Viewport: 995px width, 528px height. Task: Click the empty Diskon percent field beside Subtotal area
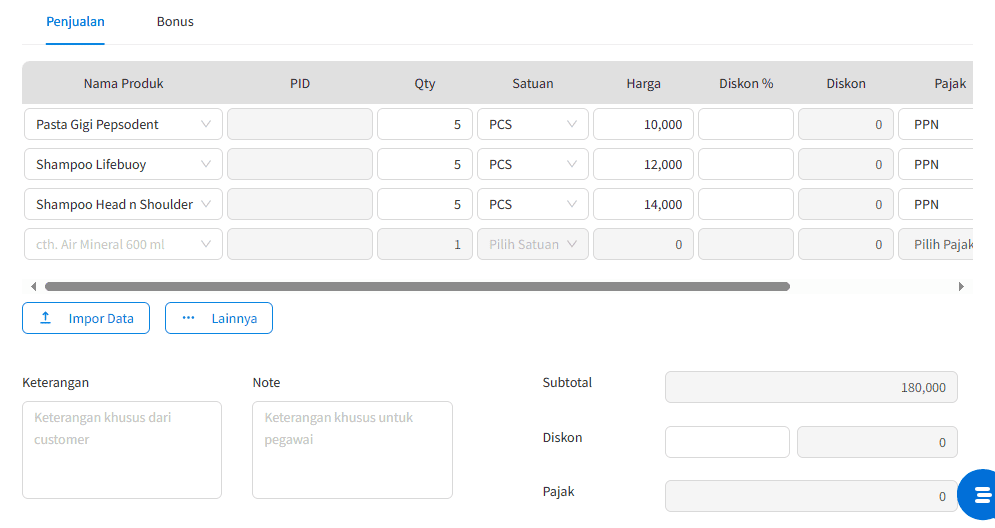coord(727,442)
